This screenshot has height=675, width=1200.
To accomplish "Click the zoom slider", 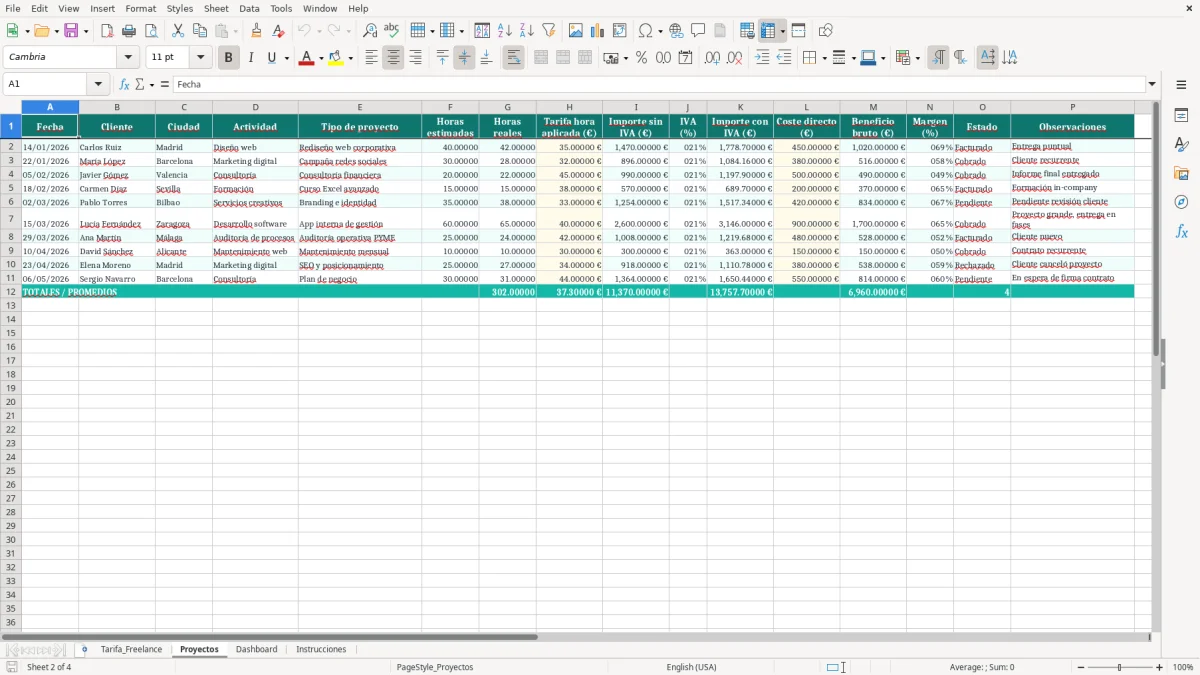I will tap(1119, 667).
